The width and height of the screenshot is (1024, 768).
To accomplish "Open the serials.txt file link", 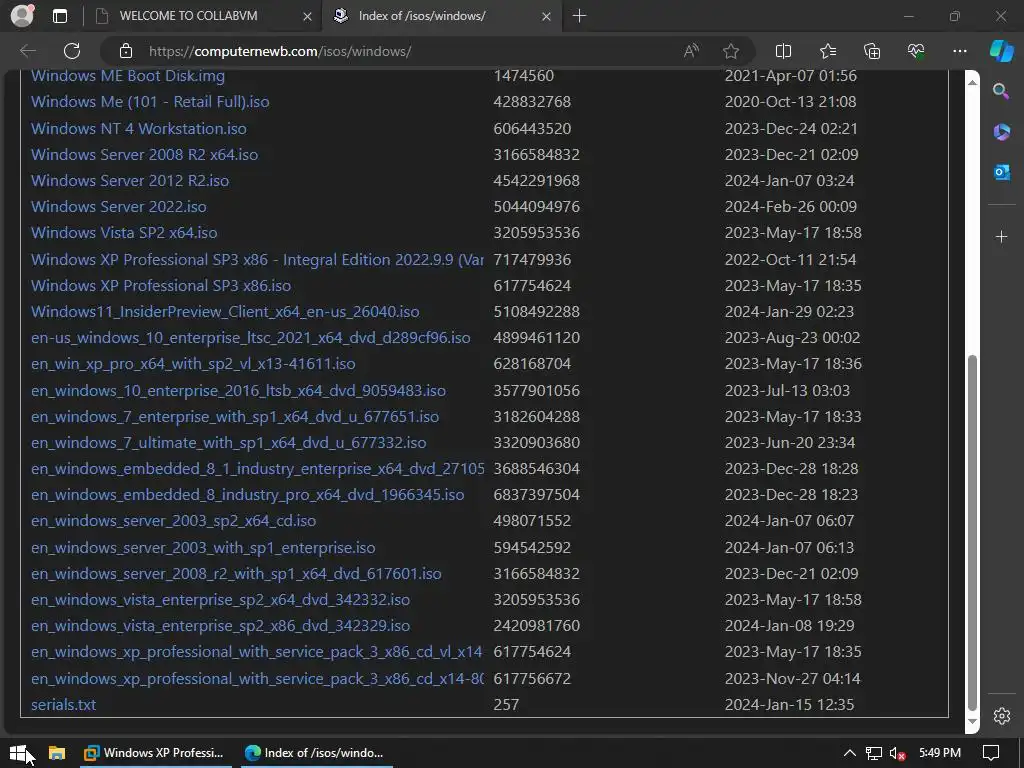I will pyautogui.click(x=63, y=705).
